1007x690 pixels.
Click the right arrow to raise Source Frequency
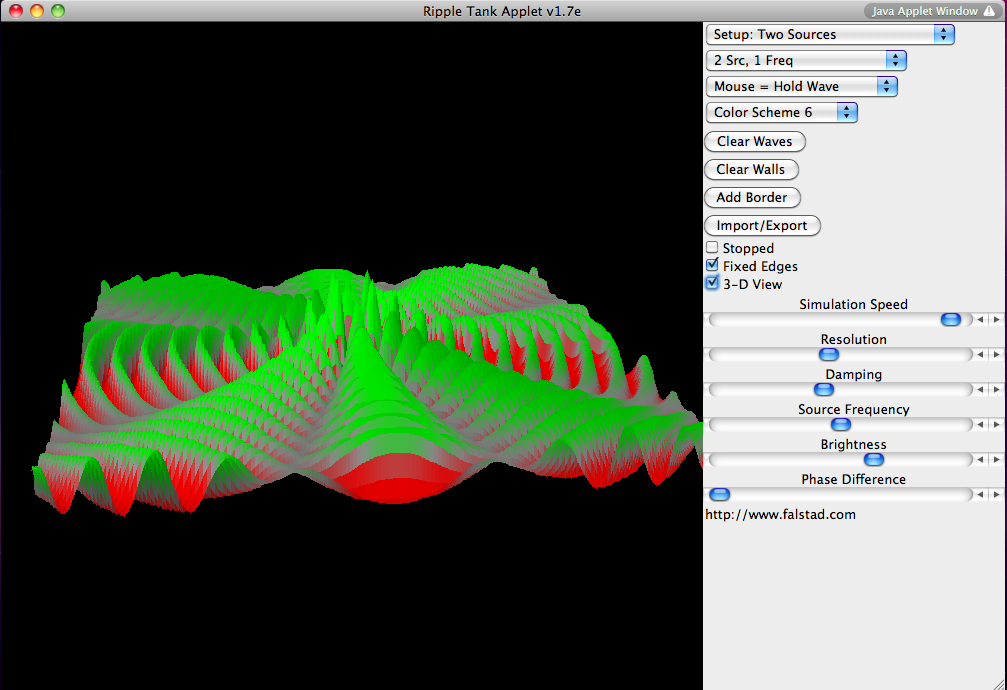click(996, 424)
